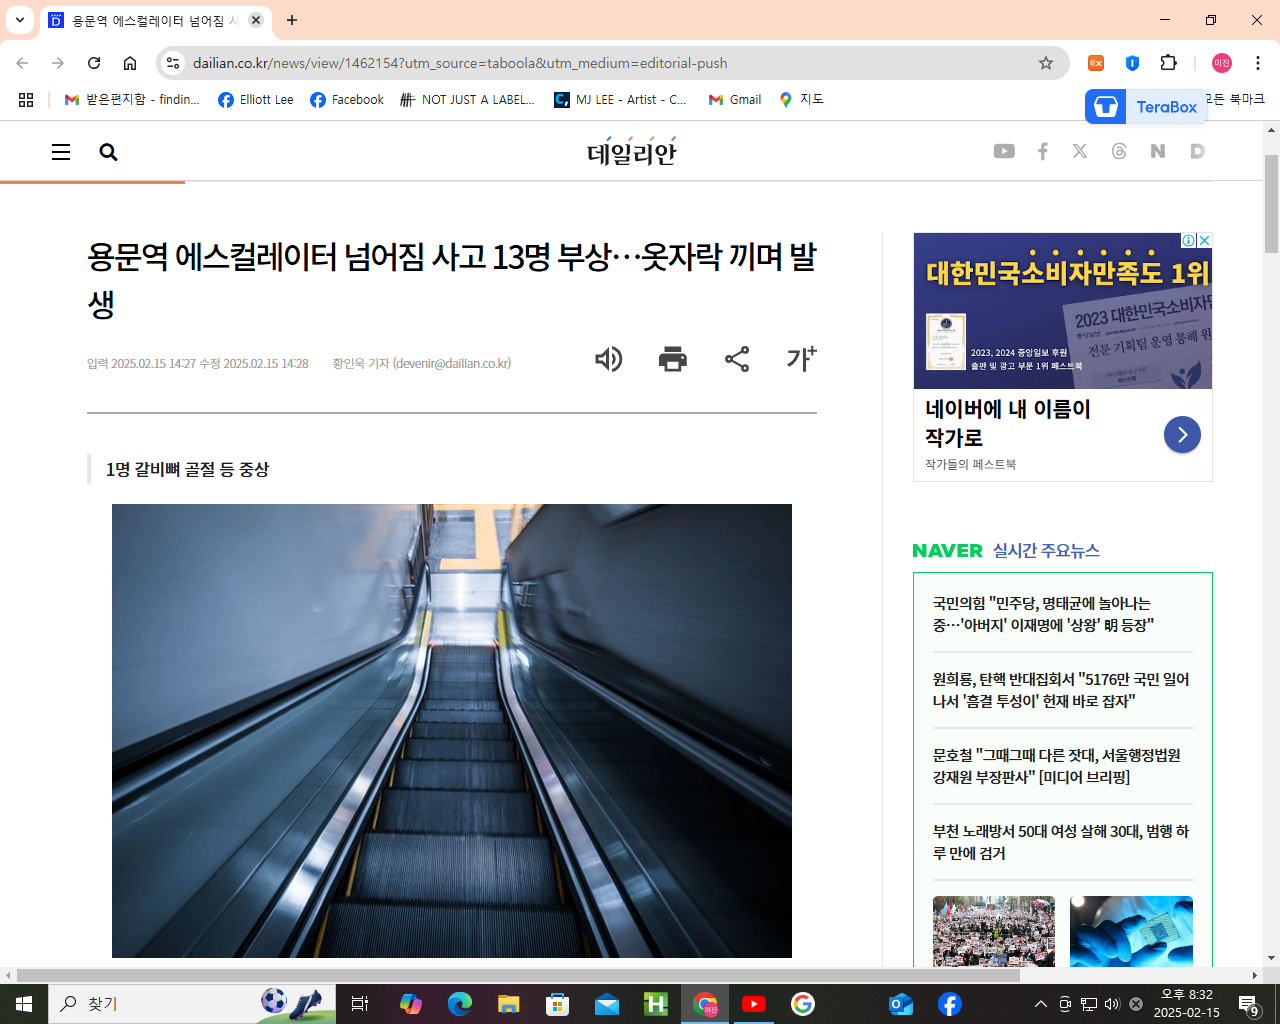
Task: Click the Windows taskbar search box
Action: pyautogui.click(x=192, y=1004)
